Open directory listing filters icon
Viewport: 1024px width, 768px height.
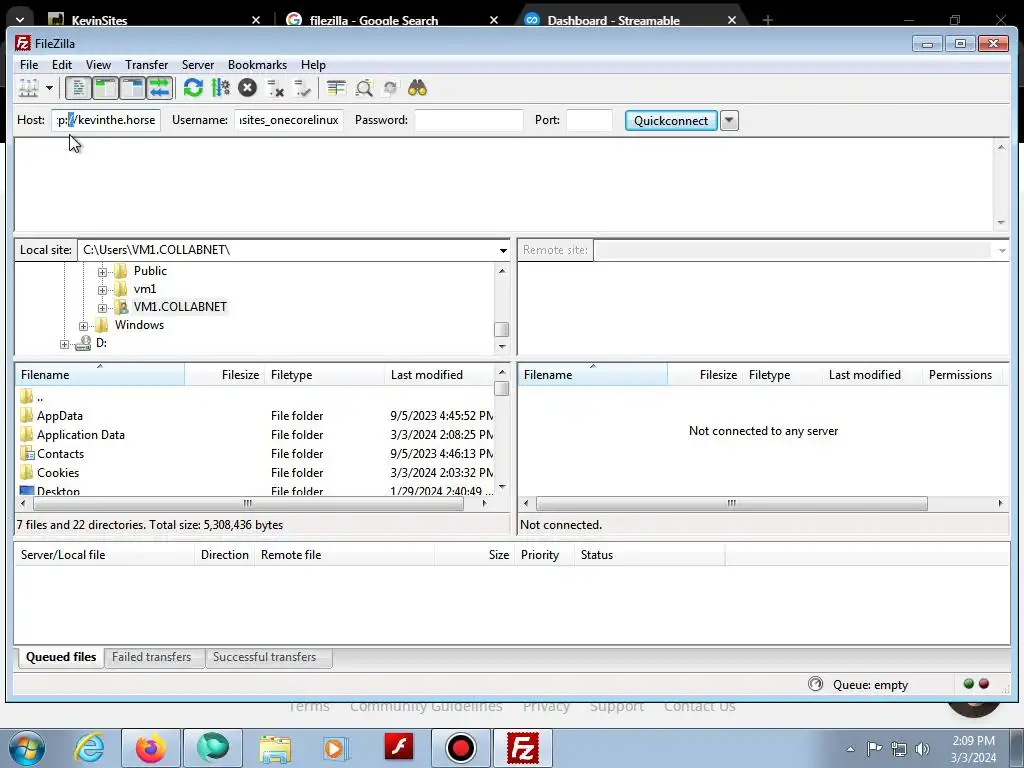coord(336,88)
